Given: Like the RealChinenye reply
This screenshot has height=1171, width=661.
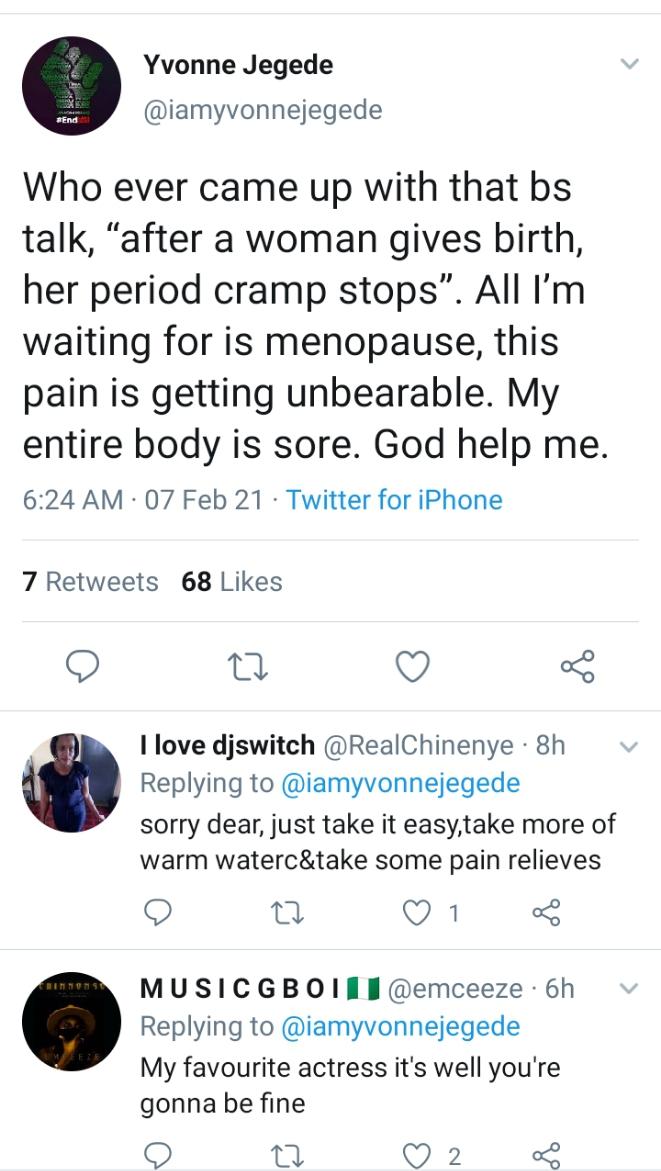Looking at the screenshot, I should (415, 912).
